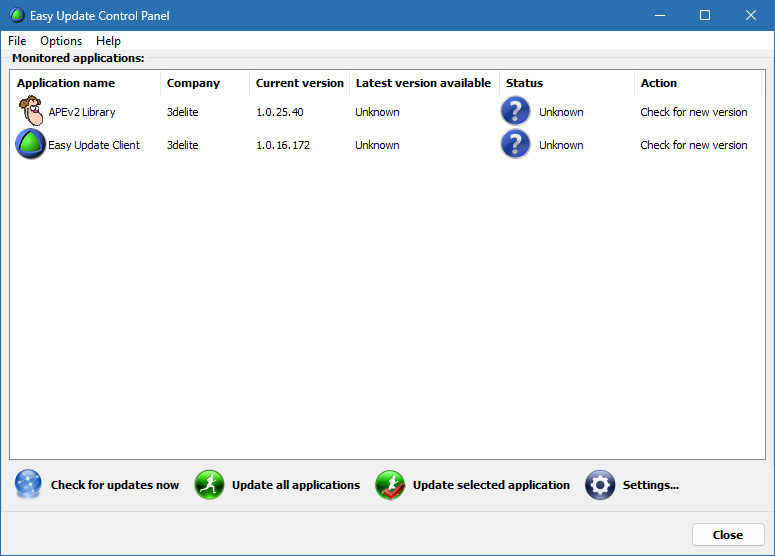The height and width of the screenshot is (556, 775).
Task: Select the APEv2 Library name
Action: click(x=82, y=112)
